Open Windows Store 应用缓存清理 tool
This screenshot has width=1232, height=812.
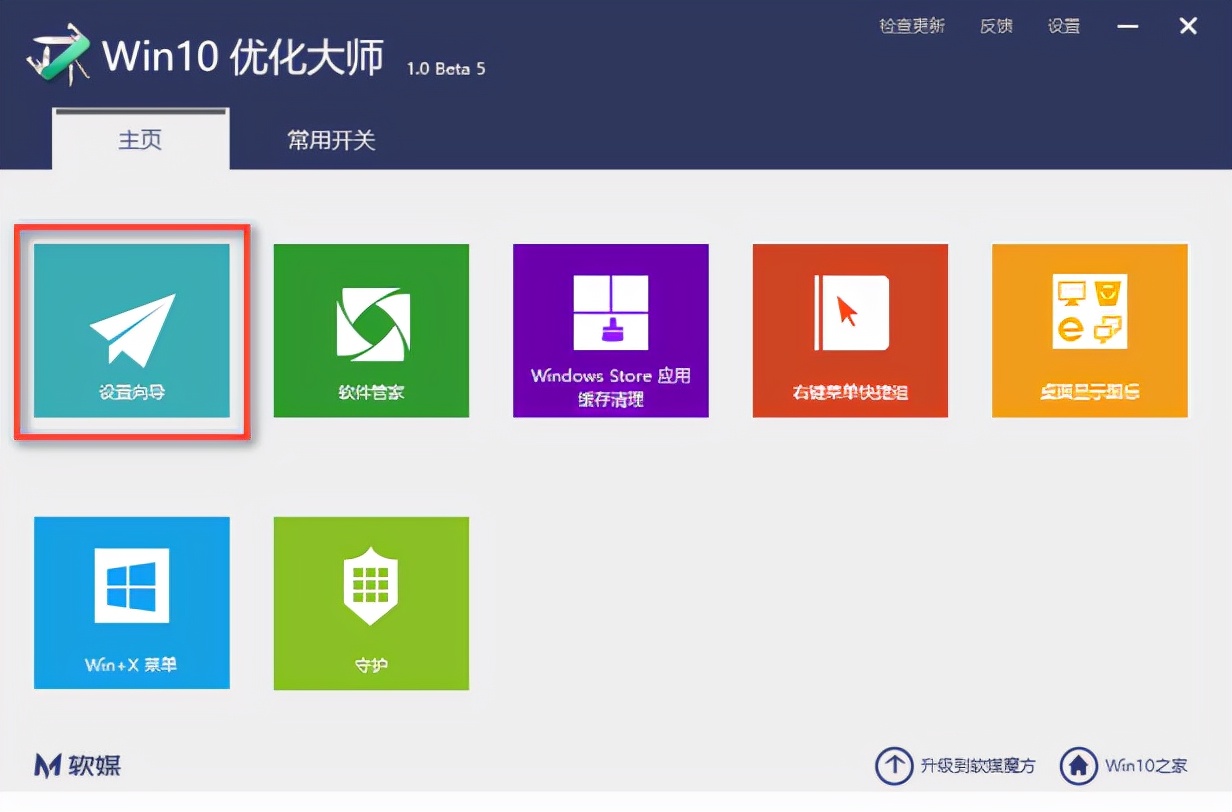click(610, 330)
